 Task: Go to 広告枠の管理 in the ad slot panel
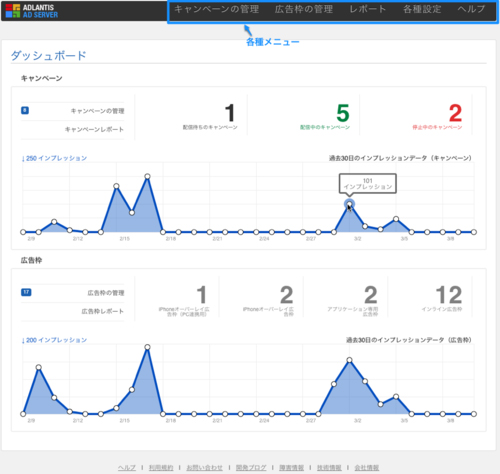coord(106,293)
